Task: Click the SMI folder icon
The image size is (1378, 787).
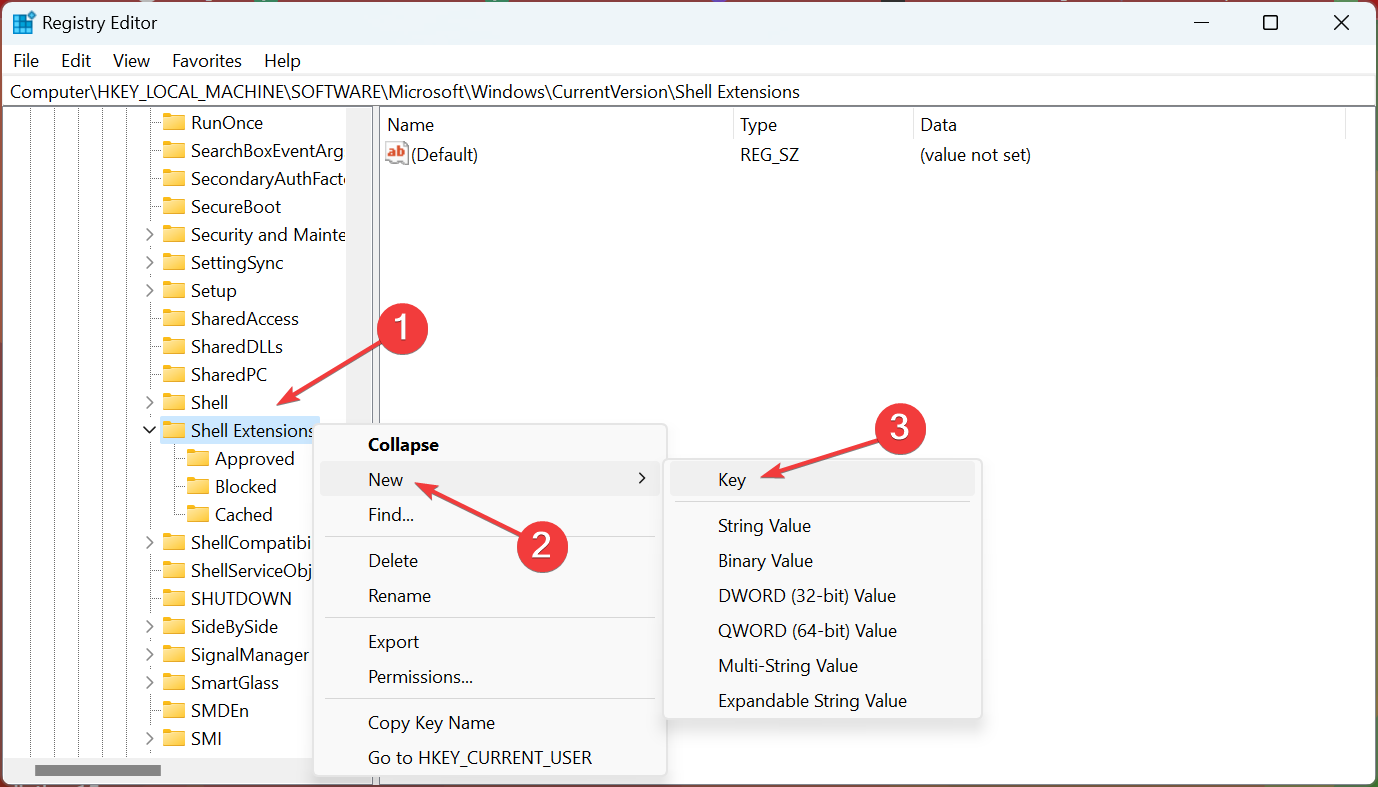Action: [174, 738]
